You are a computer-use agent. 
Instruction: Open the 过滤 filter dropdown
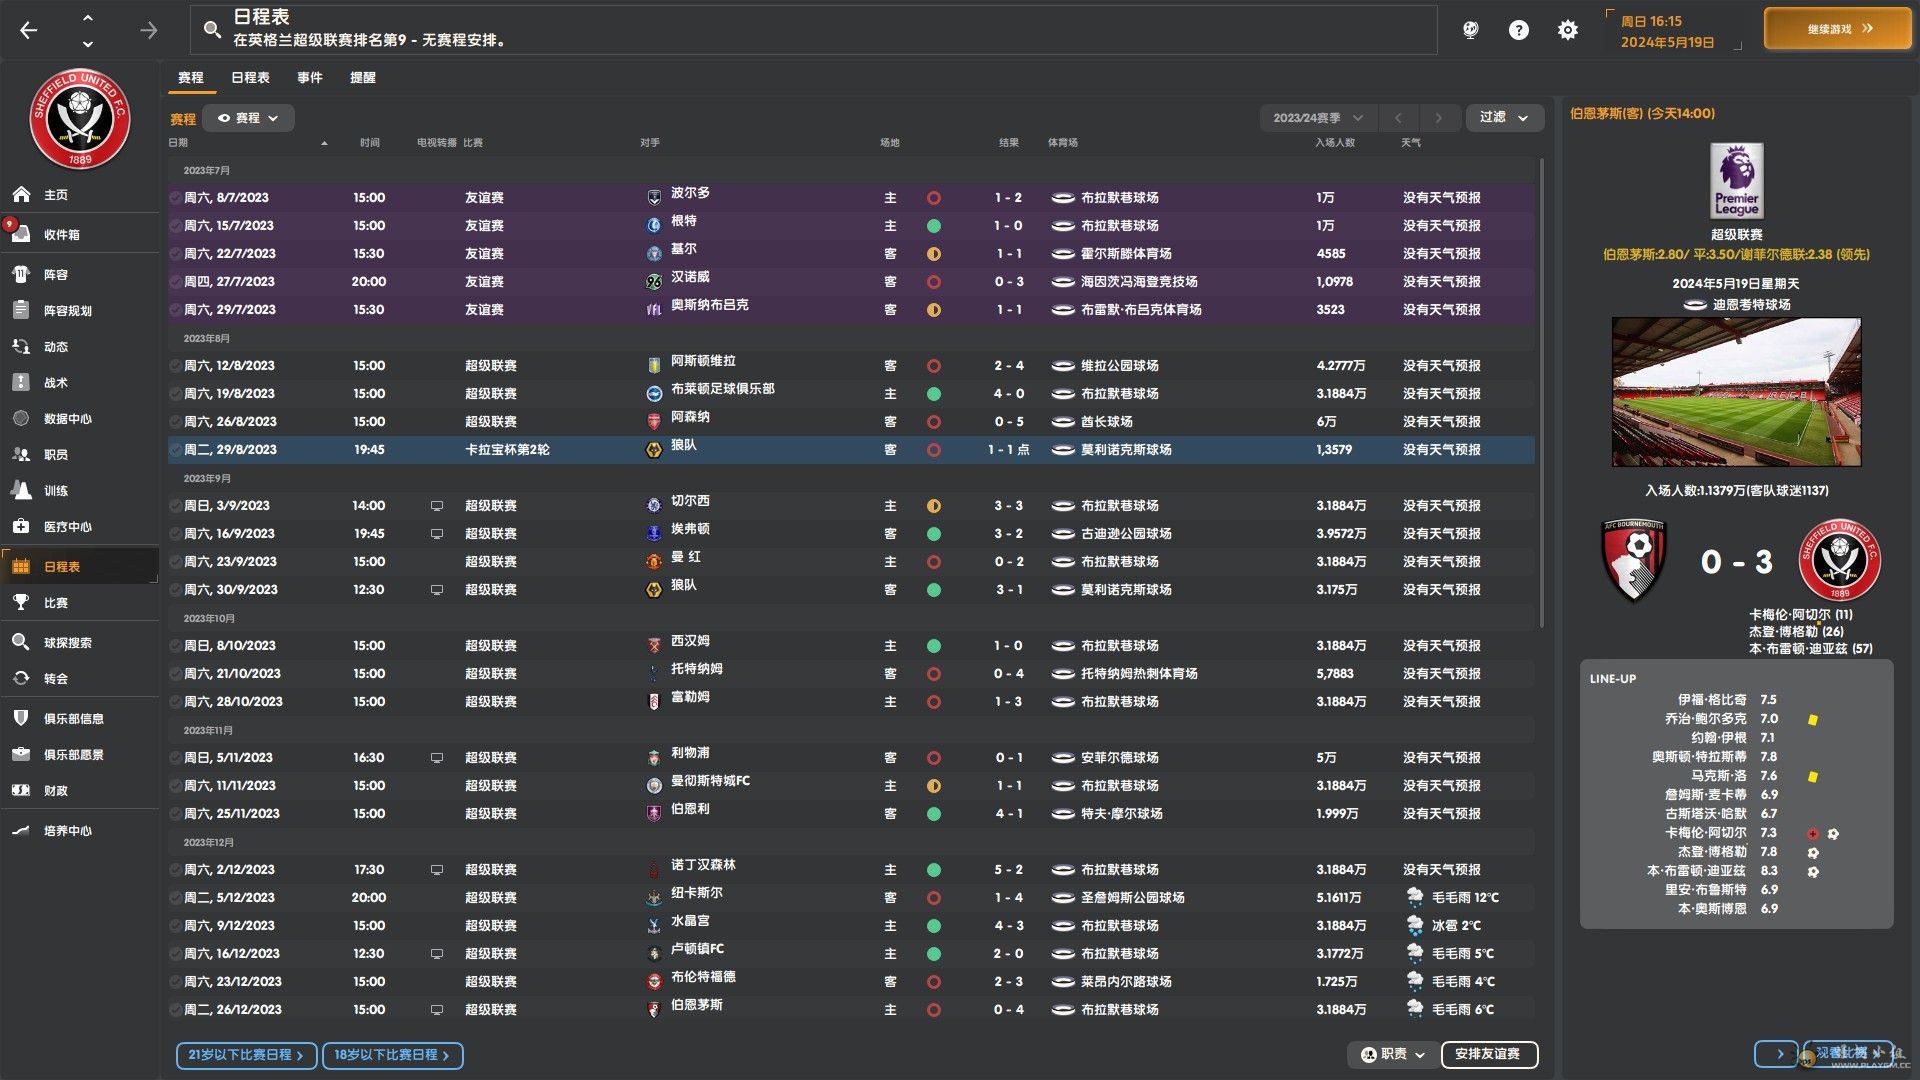click(x=1504, y=118)
